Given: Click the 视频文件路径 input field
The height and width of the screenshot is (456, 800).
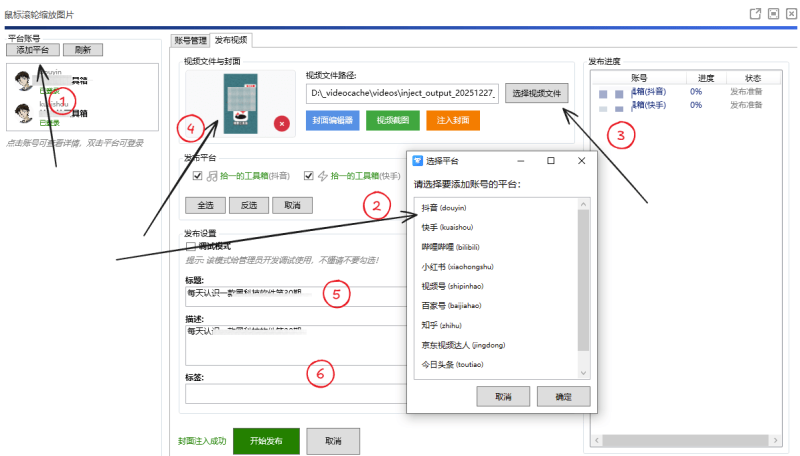Looking at the screenshot, I should 402,93.
